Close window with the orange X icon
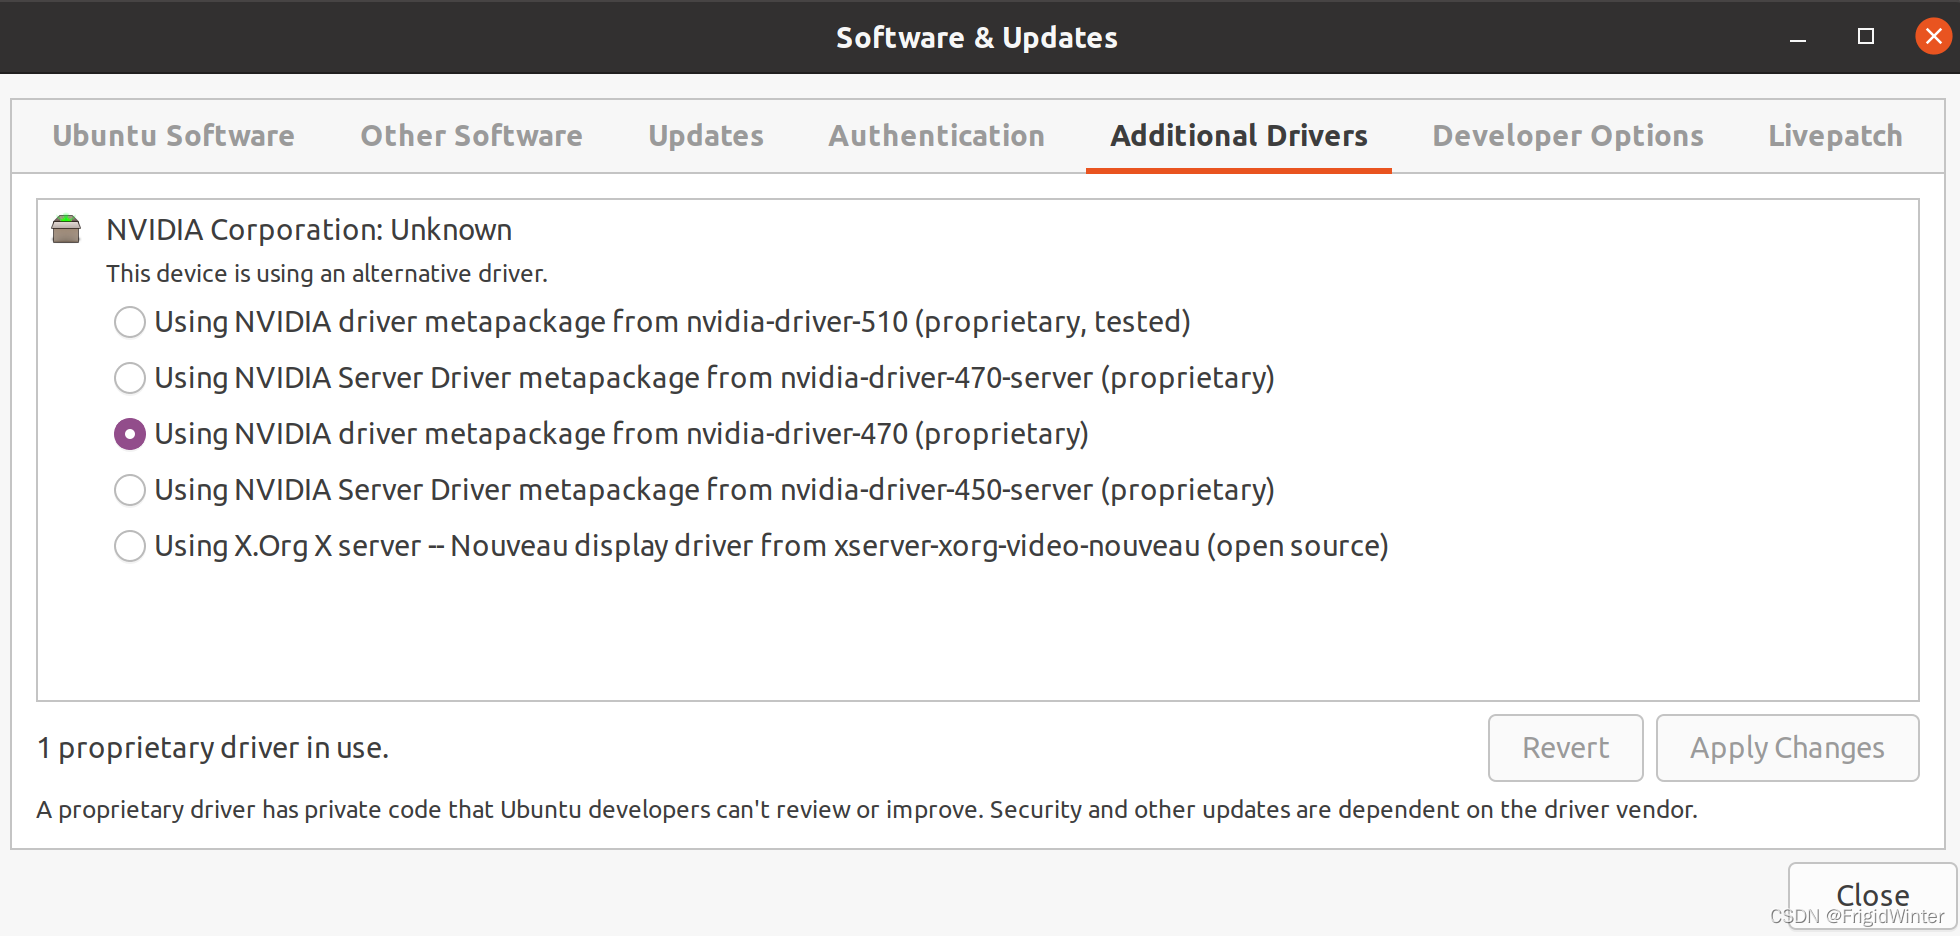Image resolution: width=1960 pixels, height=936 pixels. point(1933,37)
